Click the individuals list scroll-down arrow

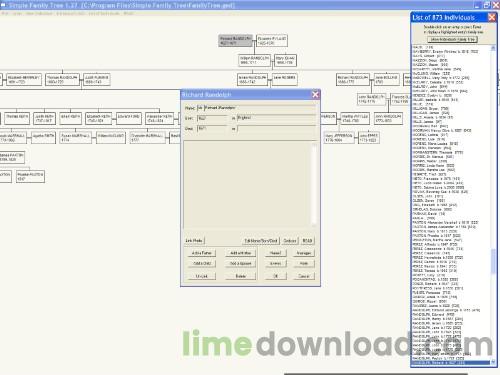click(493, 362)
